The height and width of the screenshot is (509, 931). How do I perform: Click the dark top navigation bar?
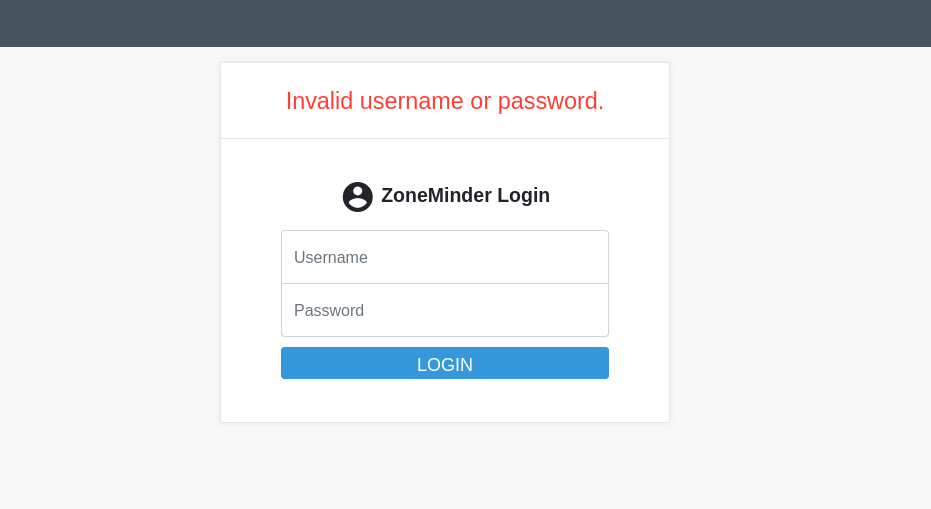click(465, 23)
